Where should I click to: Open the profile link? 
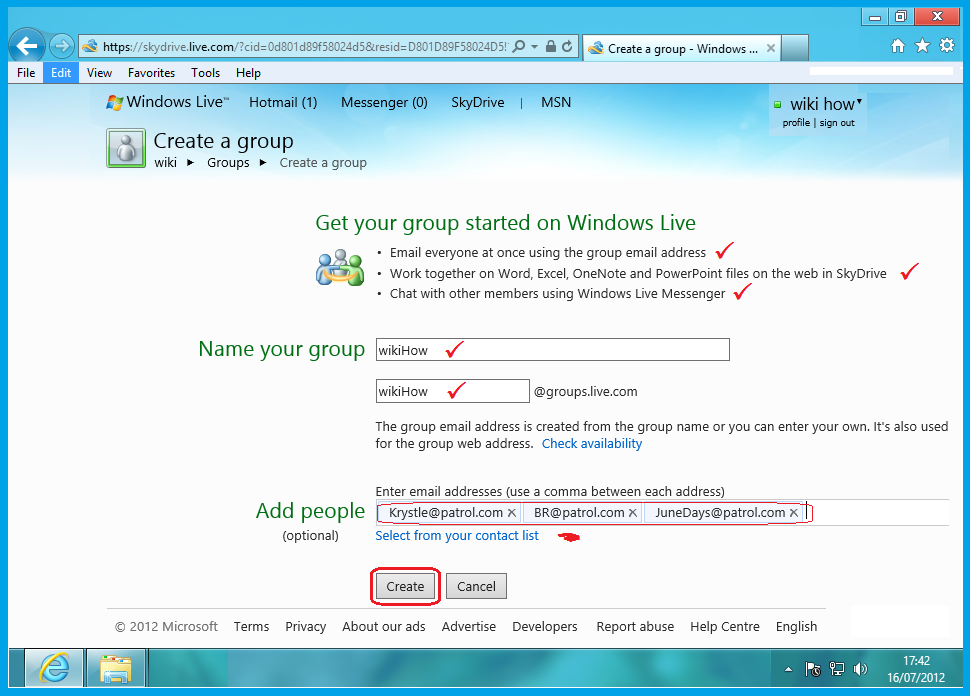[796, 122]
